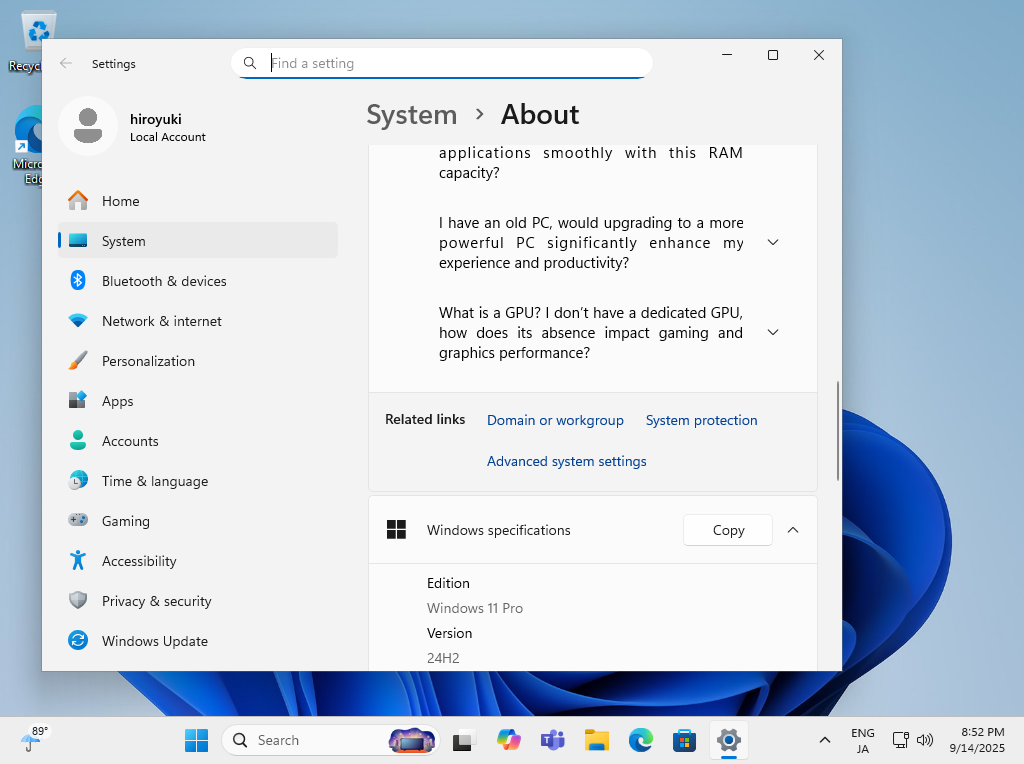1024x764 pixels.
Task: Open the Gaming controller icon
Action: coord(78,520)
